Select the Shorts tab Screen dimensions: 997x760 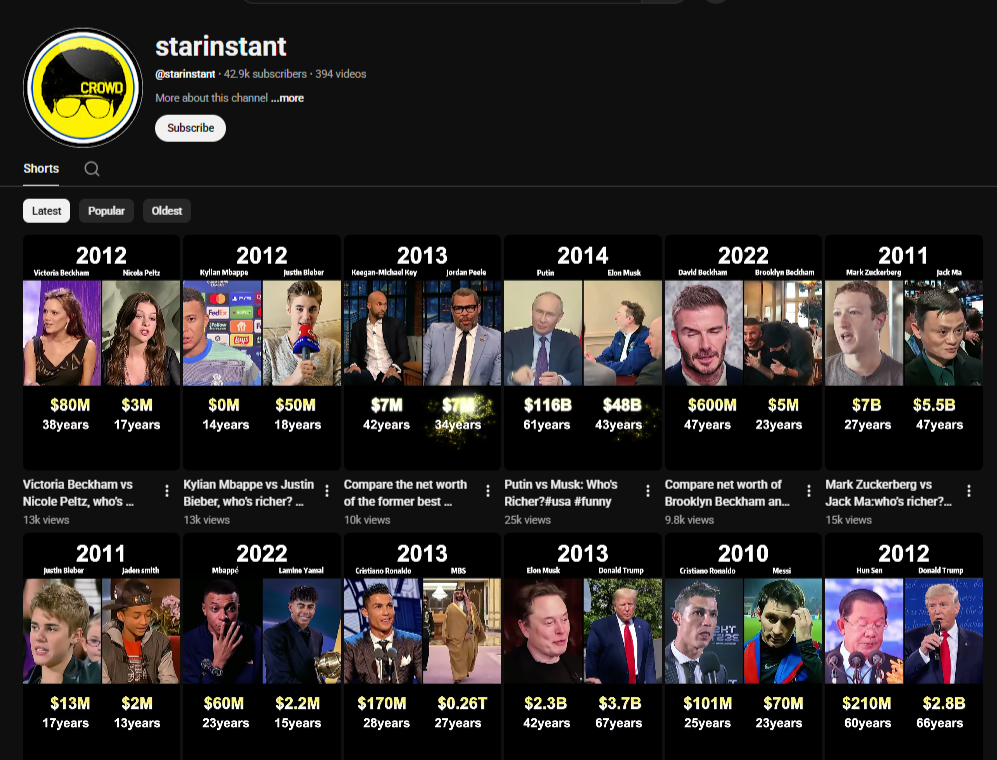[41, 169]
